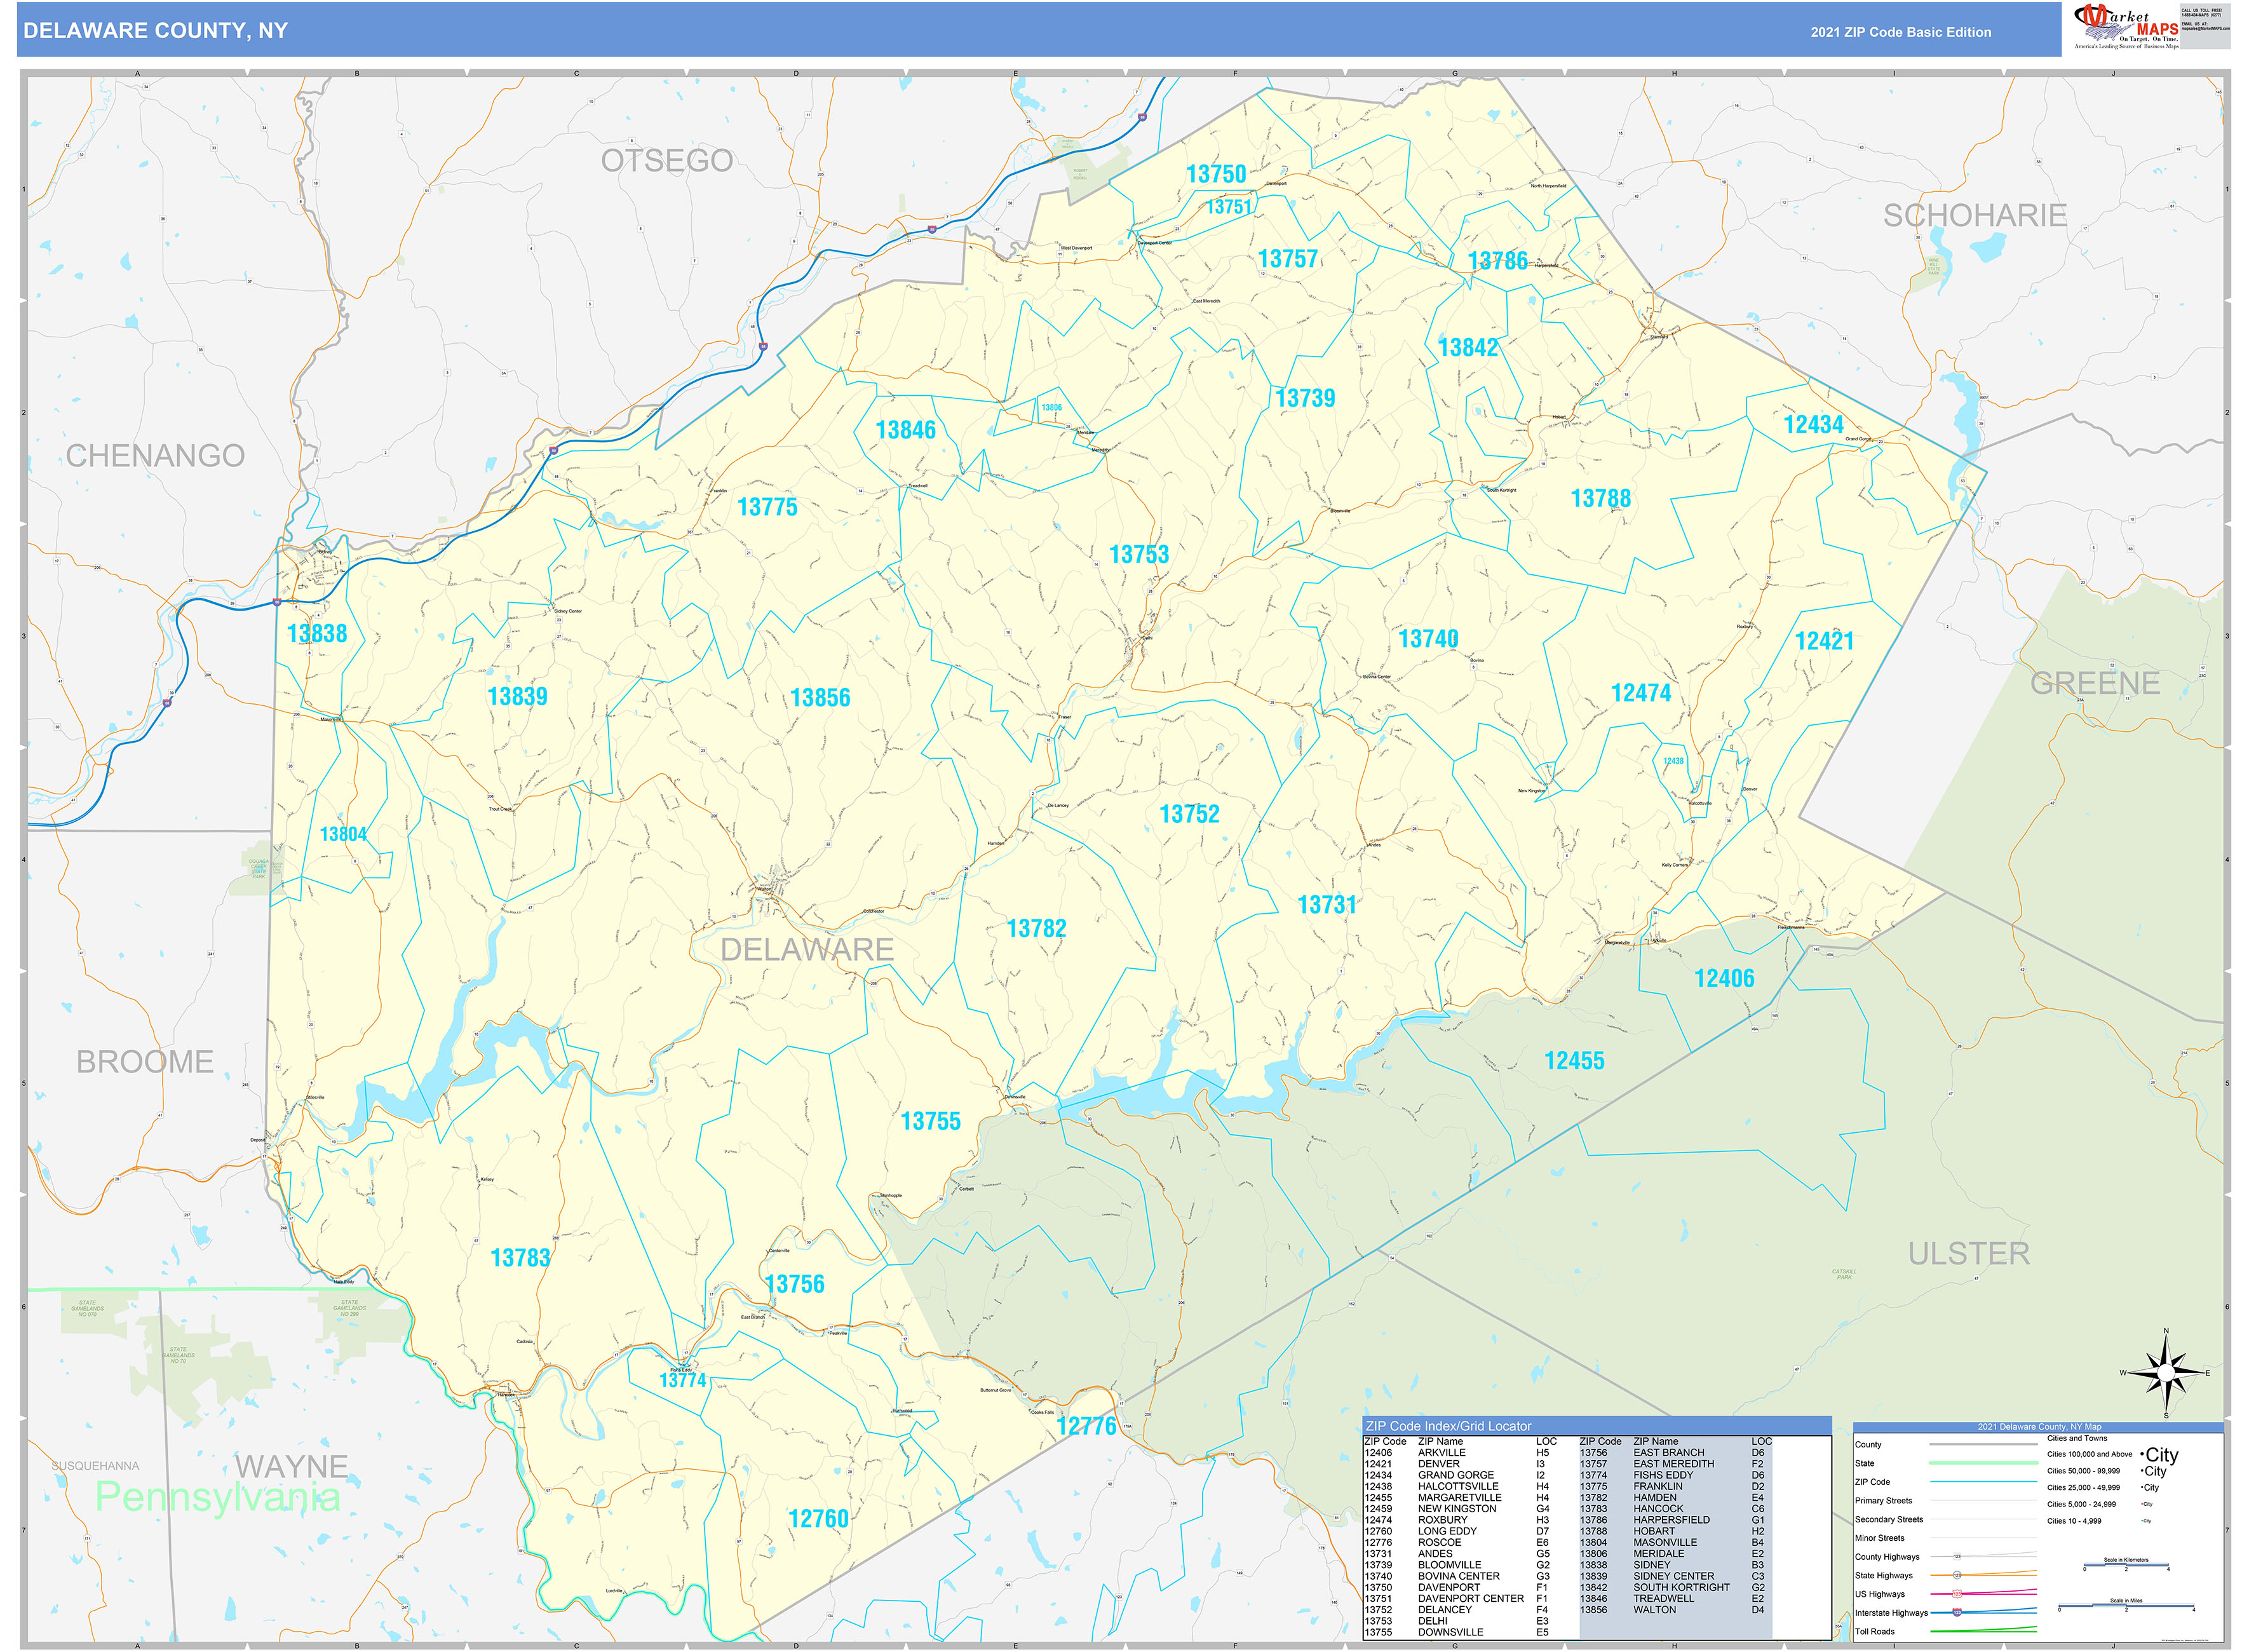Click ZIP label 13739 on the map
This screenshot has height=1652, width=2242.
pos(1305,398)
